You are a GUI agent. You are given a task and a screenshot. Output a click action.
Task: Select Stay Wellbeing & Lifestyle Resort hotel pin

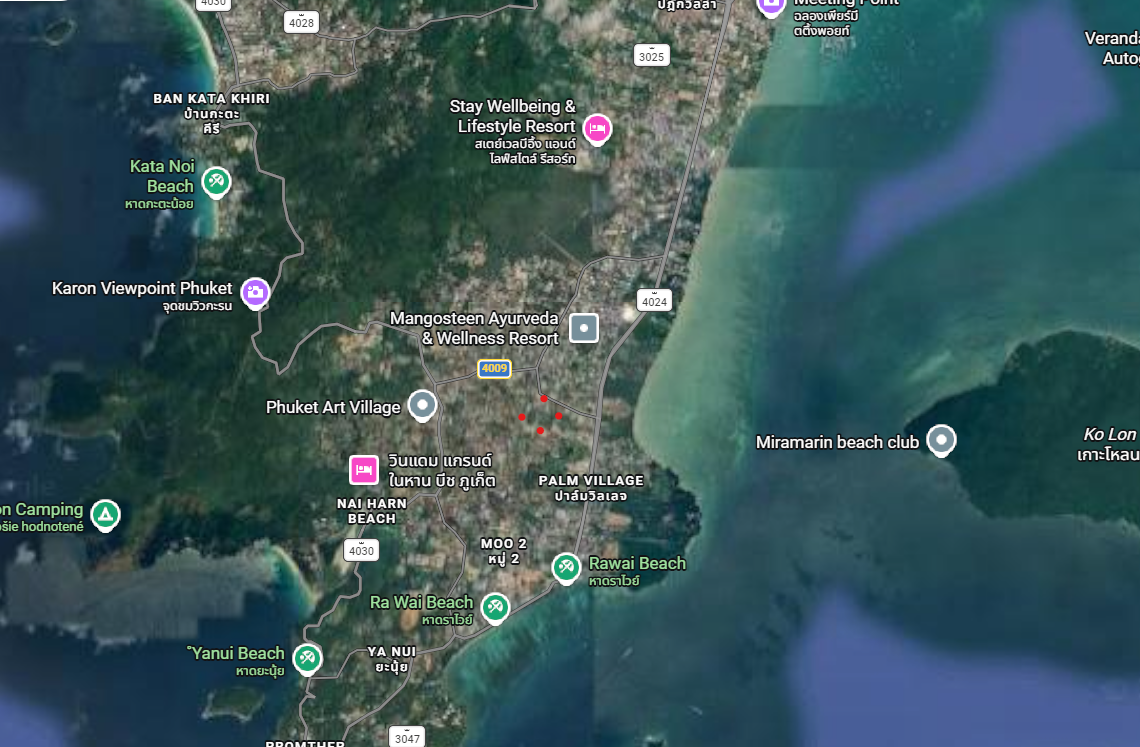(597, 129)
